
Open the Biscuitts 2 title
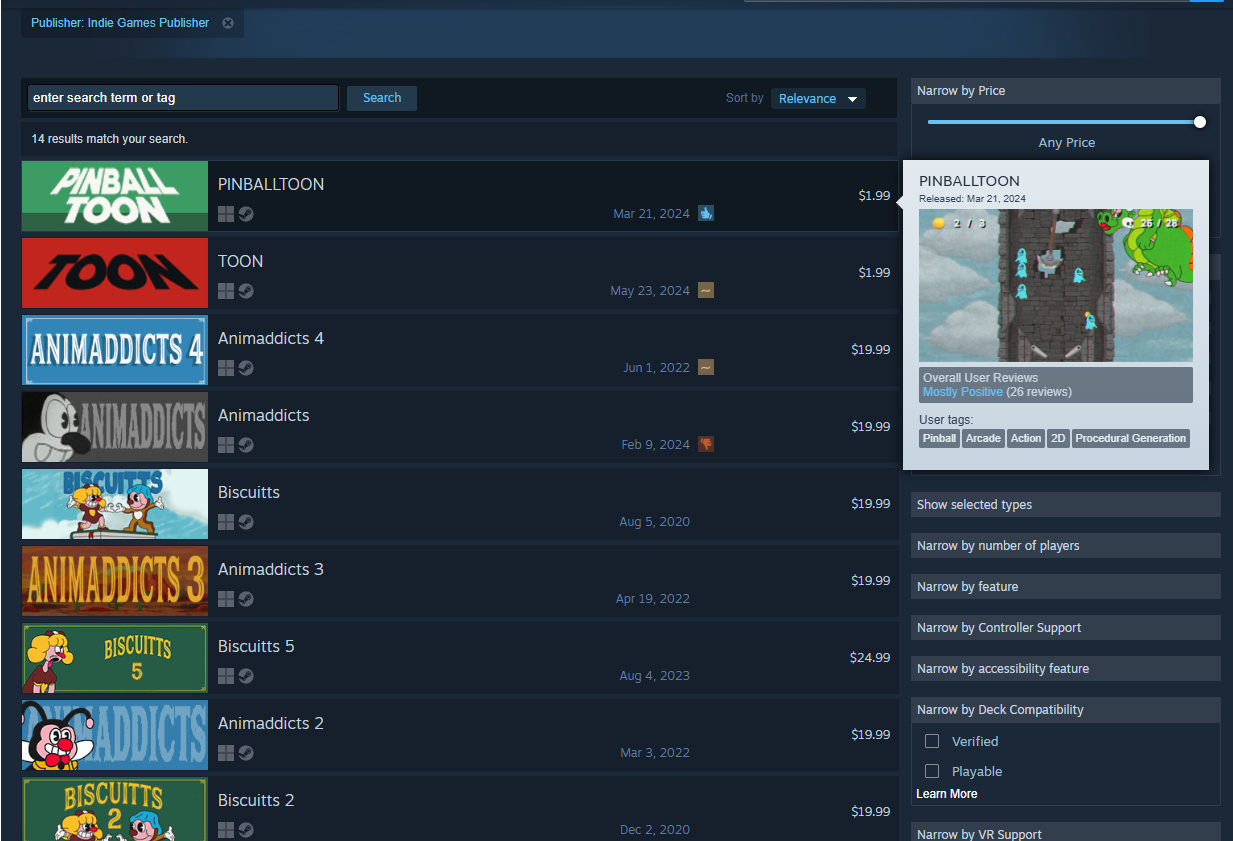256,800
